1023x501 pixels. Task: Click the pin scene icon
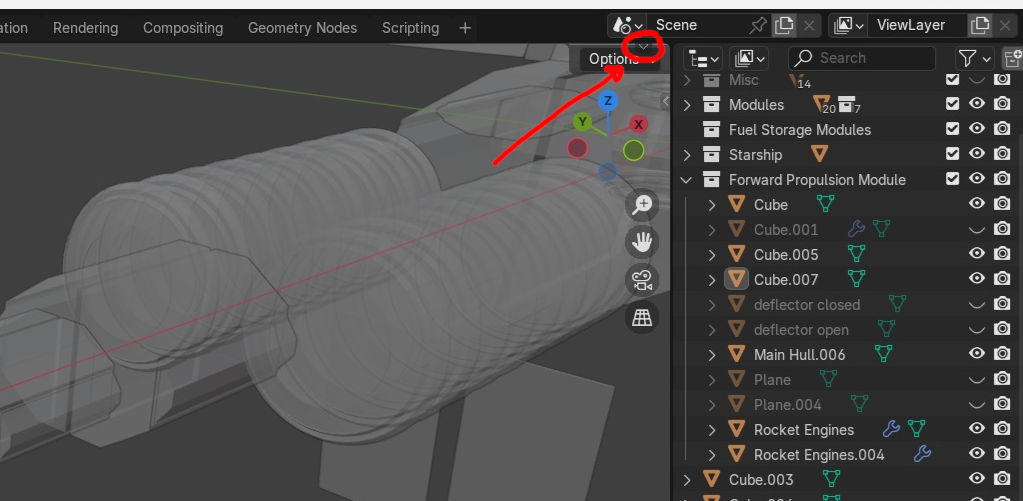(757, 25)
